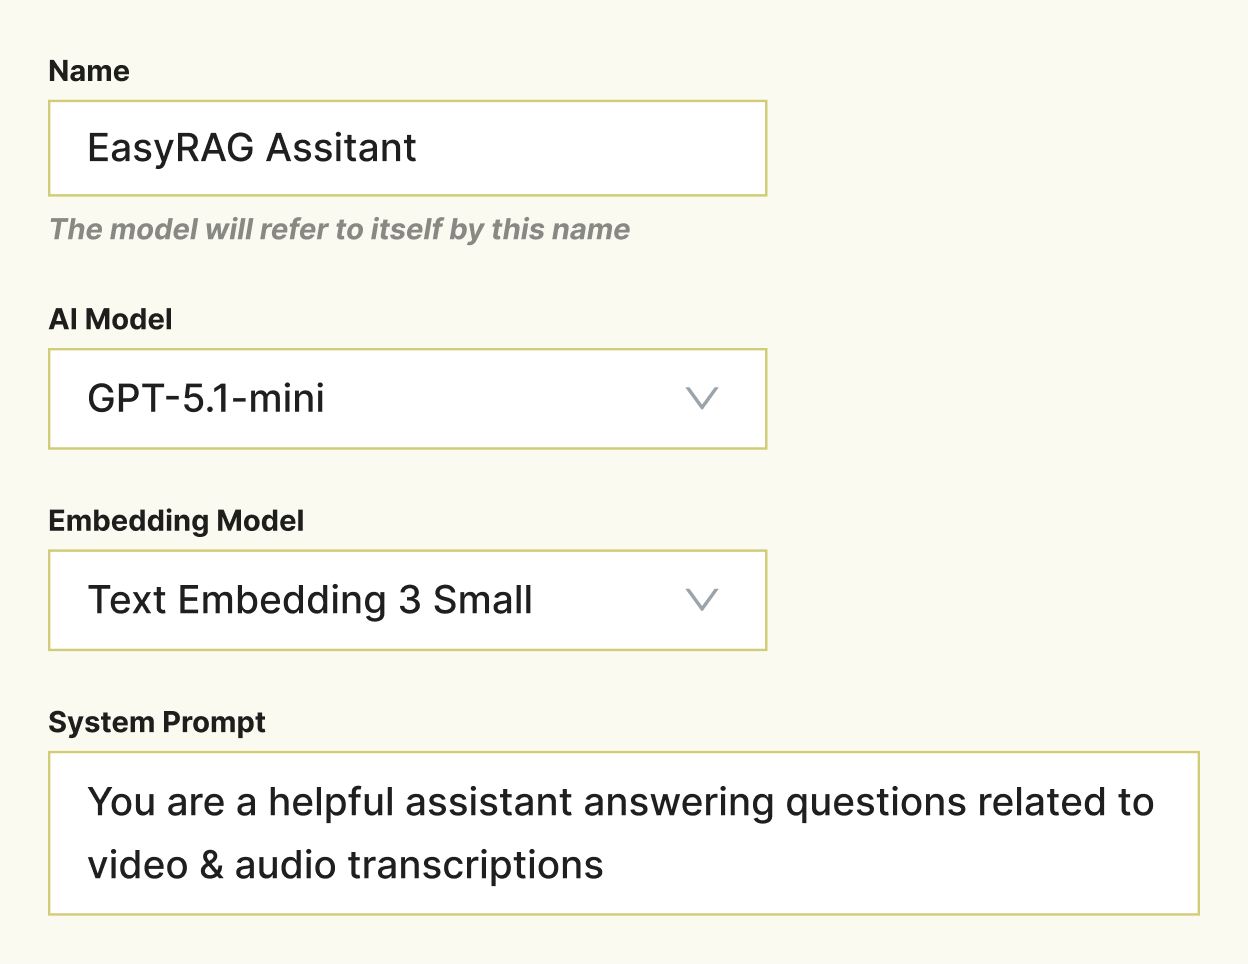Open the dropdown showing GPT-5.1-mini
The image size is (1248, 964).
point(400,399)
